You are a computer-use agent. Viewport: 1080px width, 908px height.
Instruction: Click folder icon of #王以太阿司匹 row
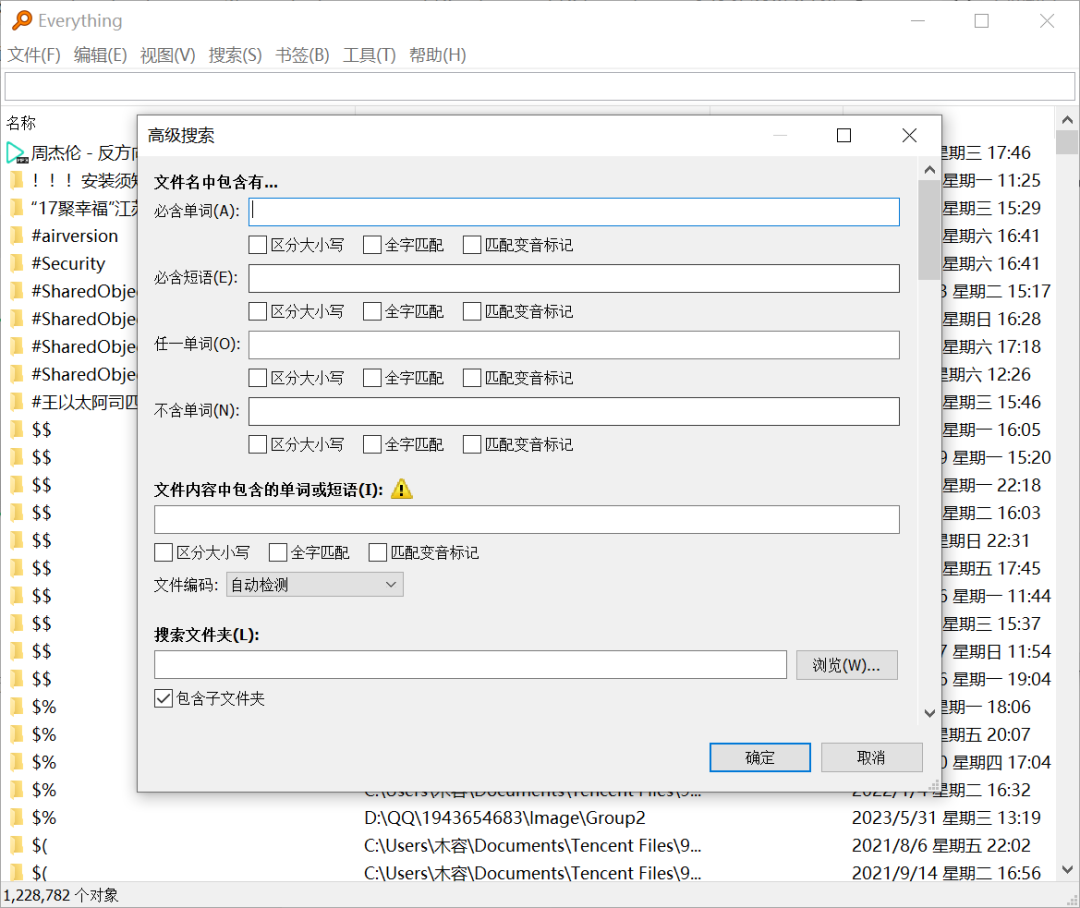point(17,402)
